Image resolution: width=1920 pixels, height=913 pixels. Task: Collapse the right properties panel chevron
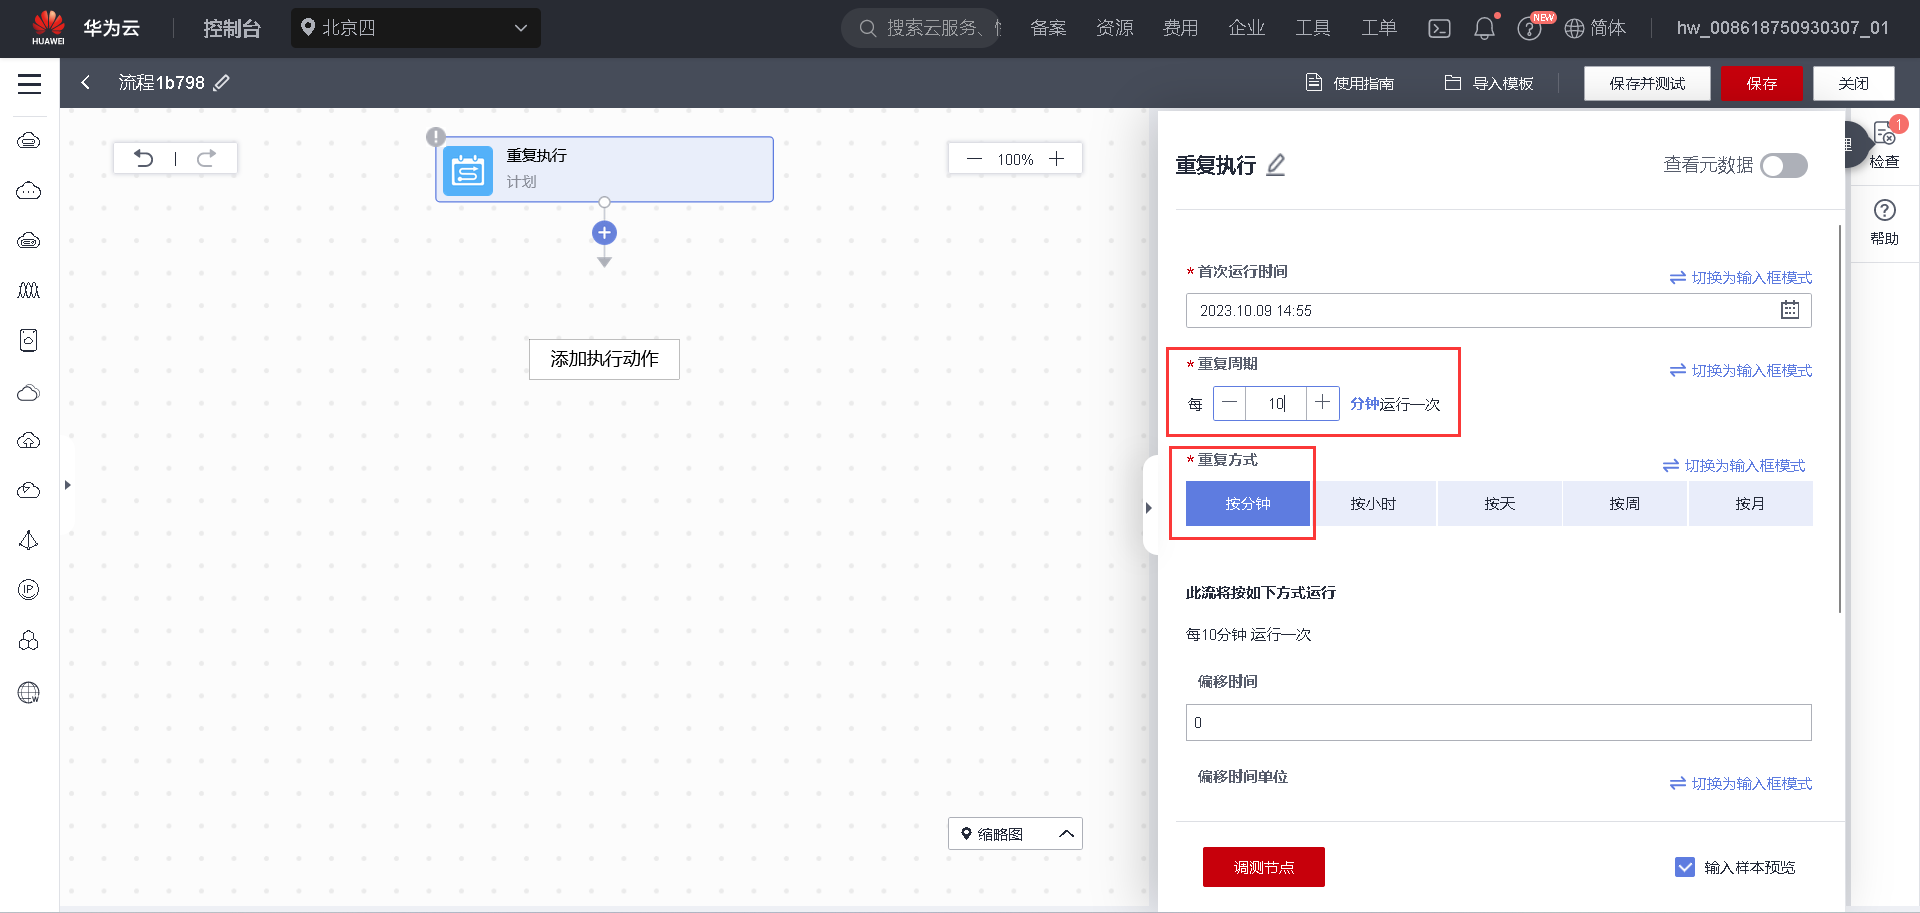[x=1148, y=507]
